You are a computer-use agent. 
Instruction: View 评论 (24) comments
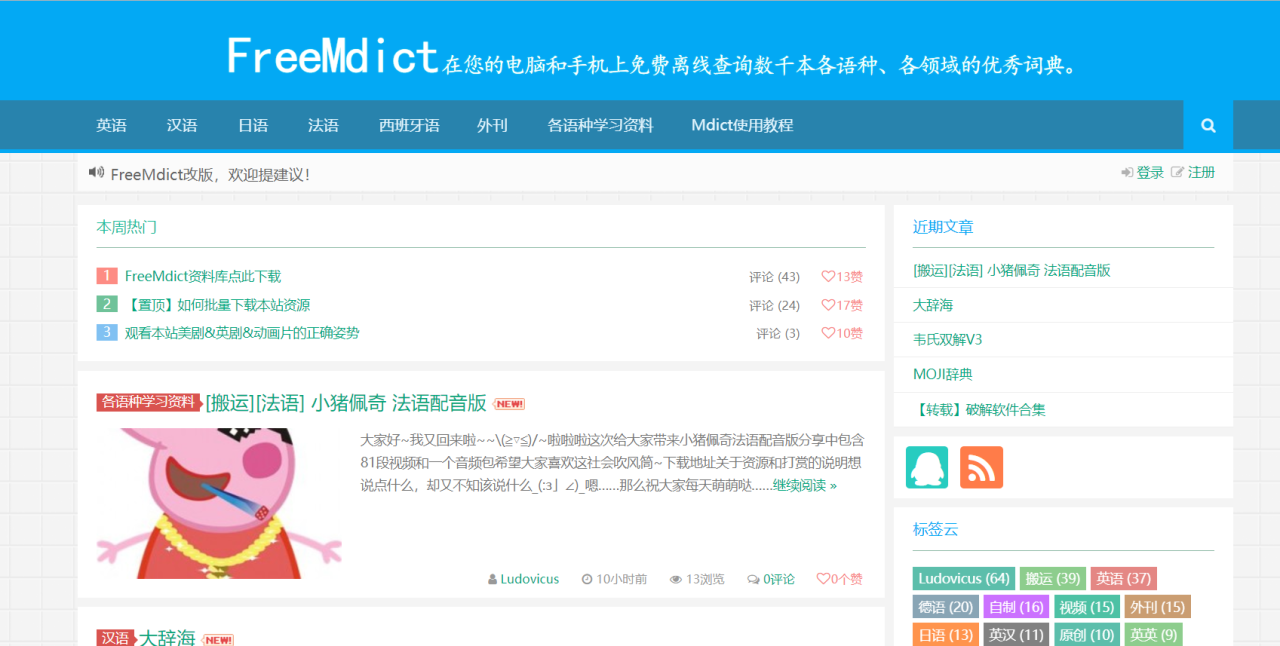(x=774, y=306)
